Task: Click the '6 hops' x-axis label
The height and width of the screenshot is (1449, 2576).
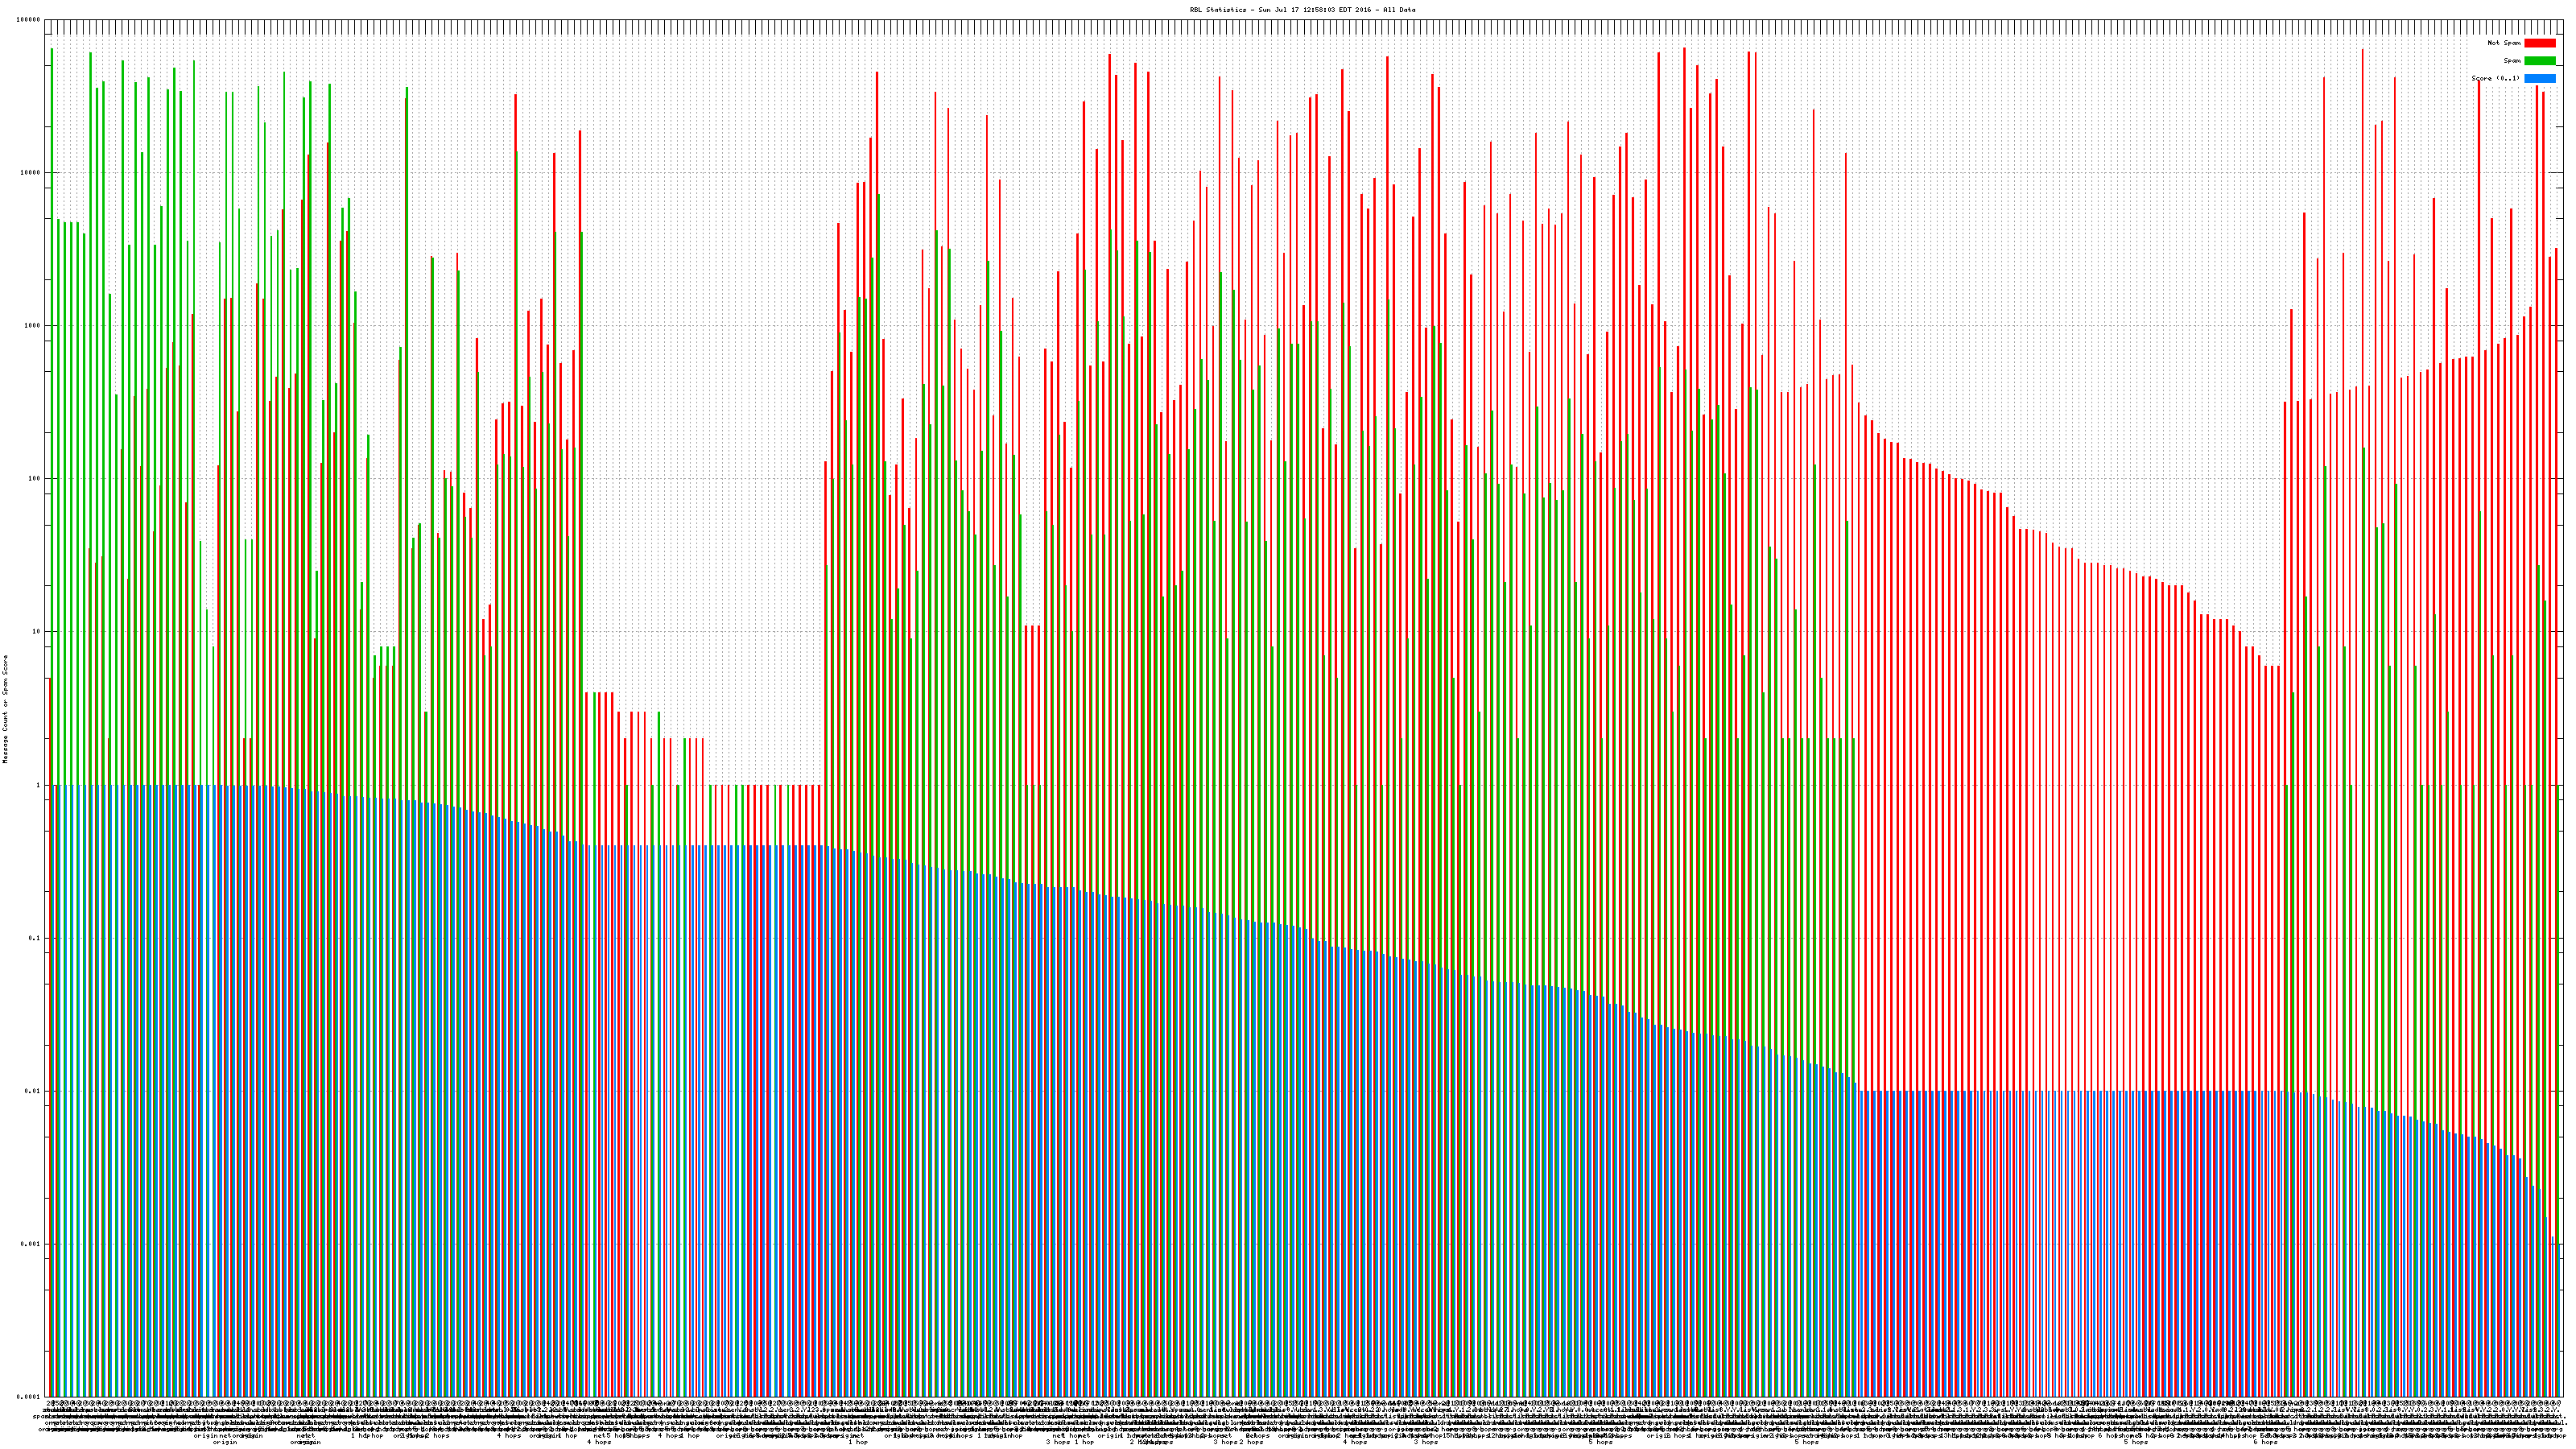Action: point(2265,1442)
